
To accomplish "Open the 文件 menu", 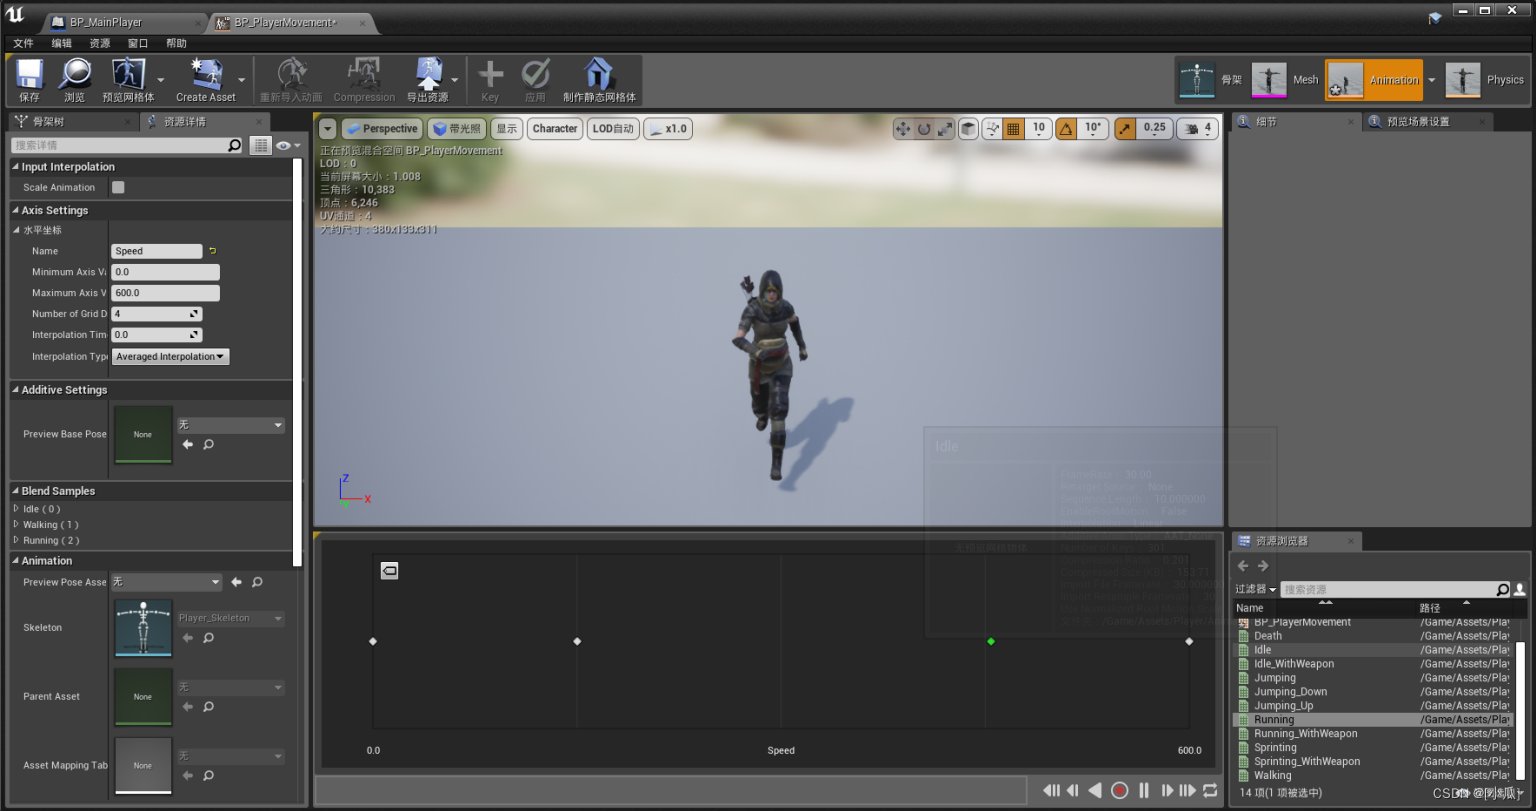I will (x=23, y=43).
